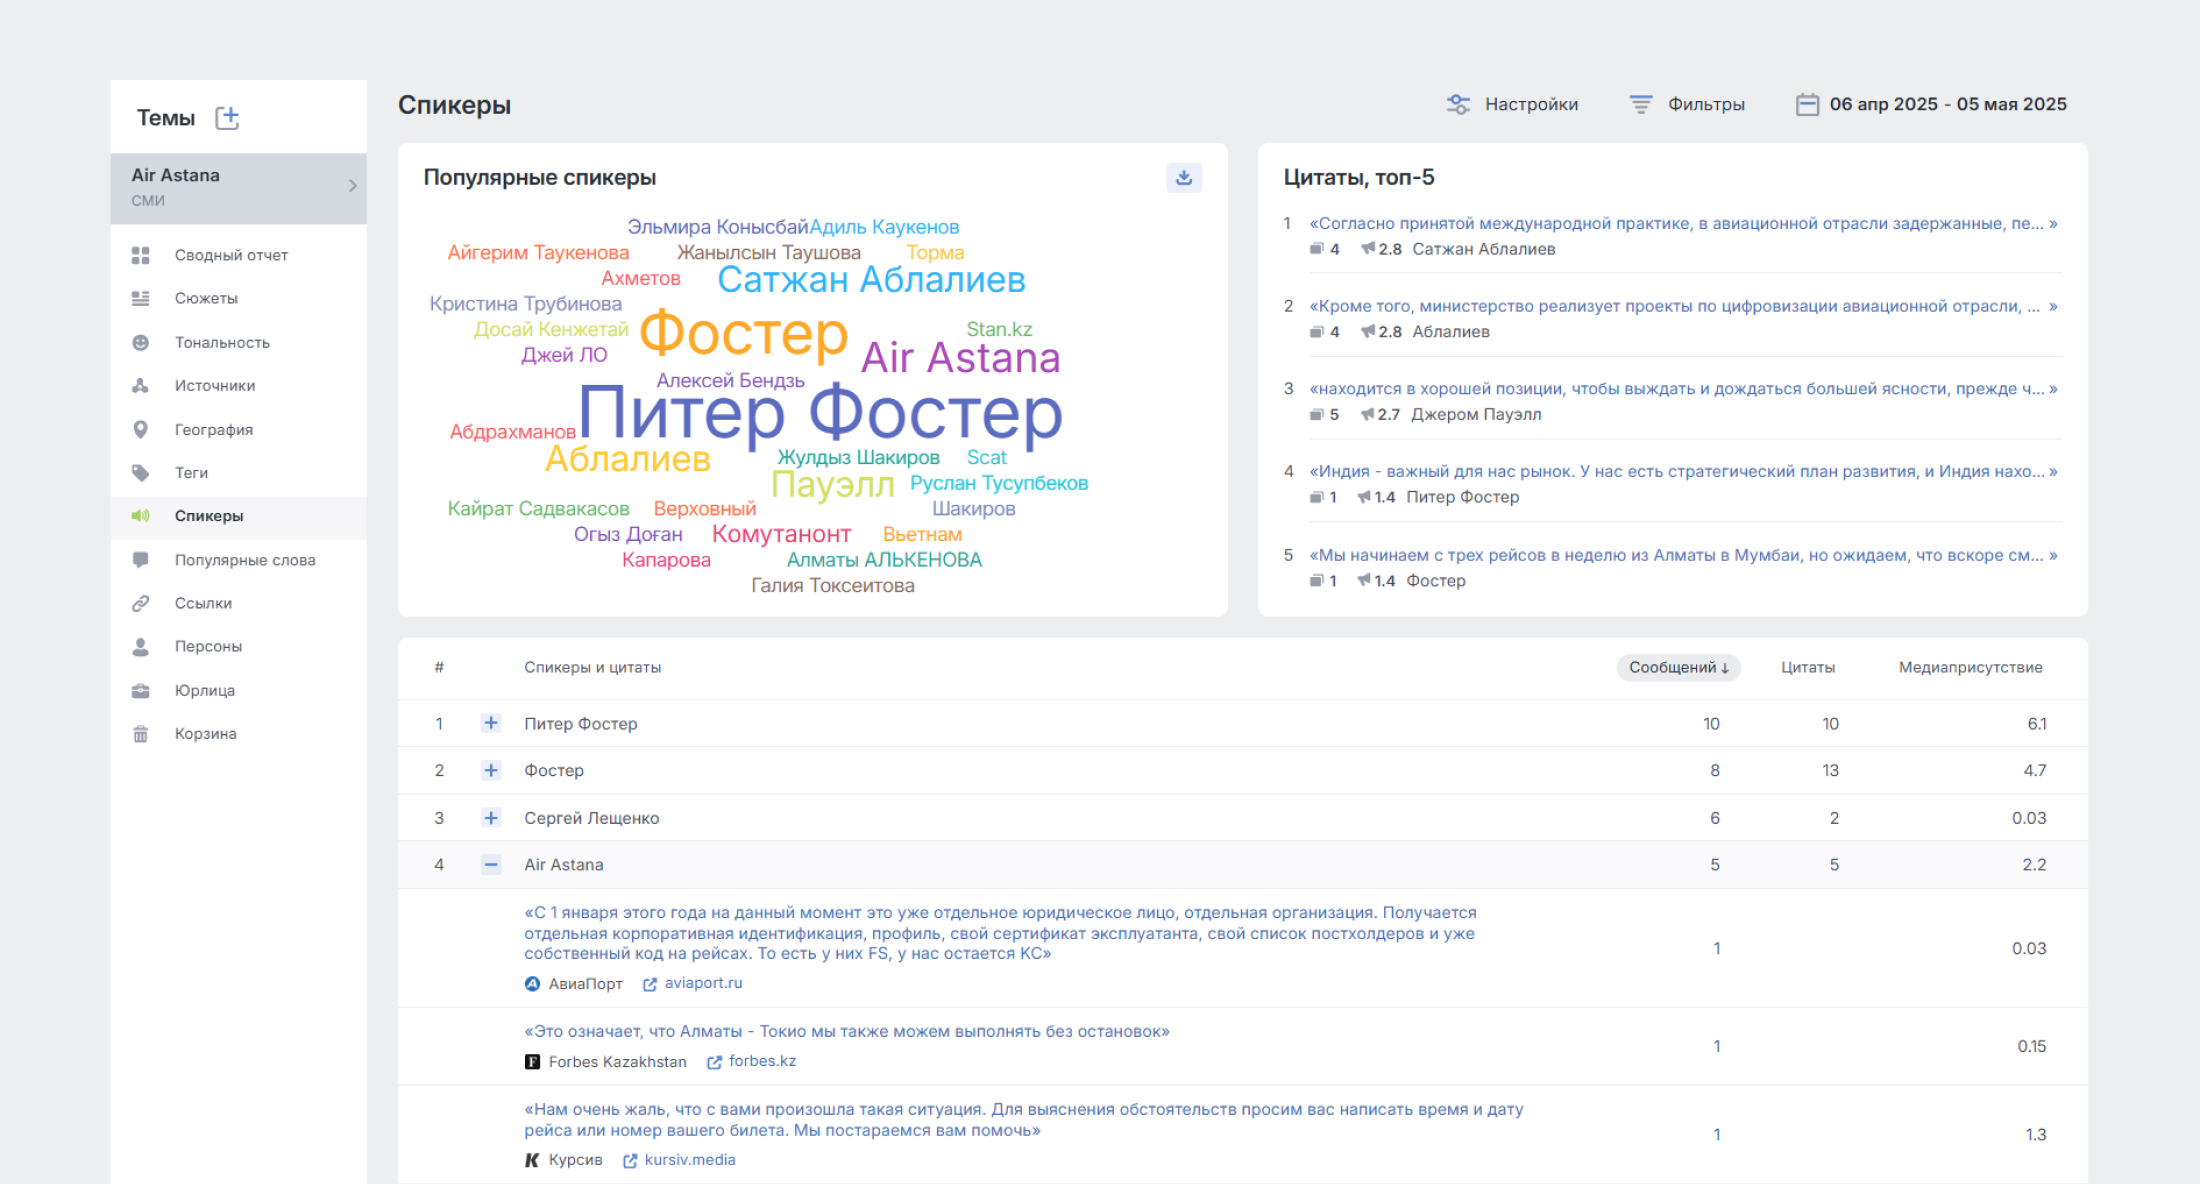Click Сатжан Аблалиев in the word cloud
This screenshot has width=2200, height=1184.
click(x=871, y=280)
